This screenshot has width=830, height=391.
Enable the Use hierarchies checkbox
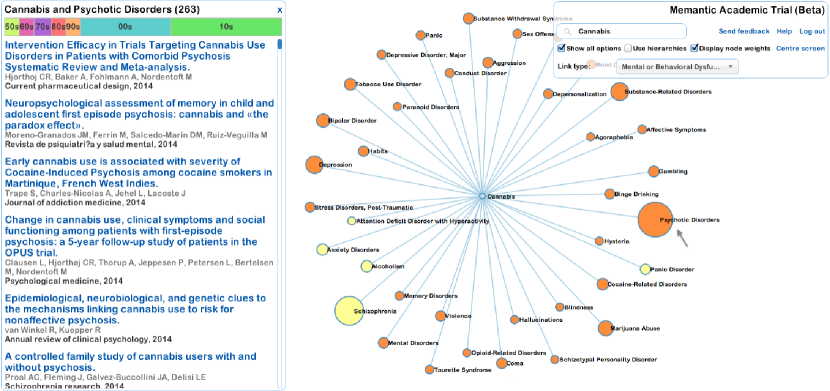point(628,48)
